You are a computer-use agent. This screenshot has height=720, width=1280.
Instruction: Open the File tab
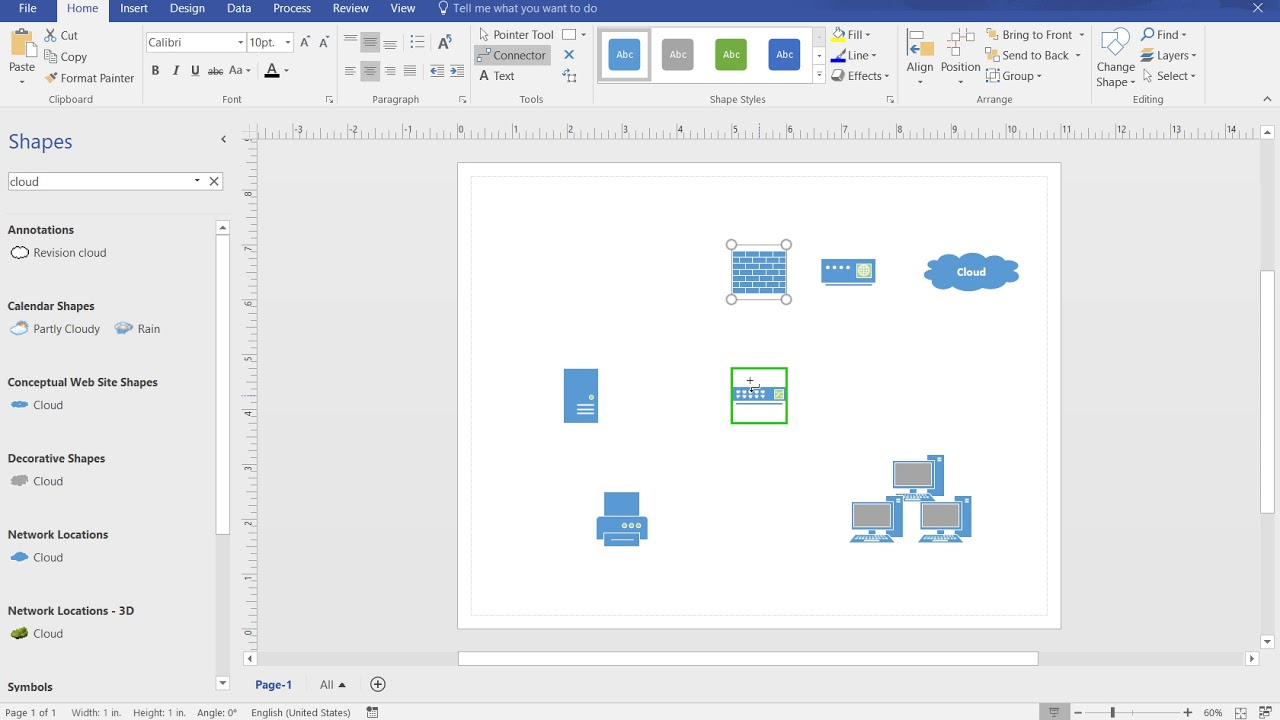point(27,8)
